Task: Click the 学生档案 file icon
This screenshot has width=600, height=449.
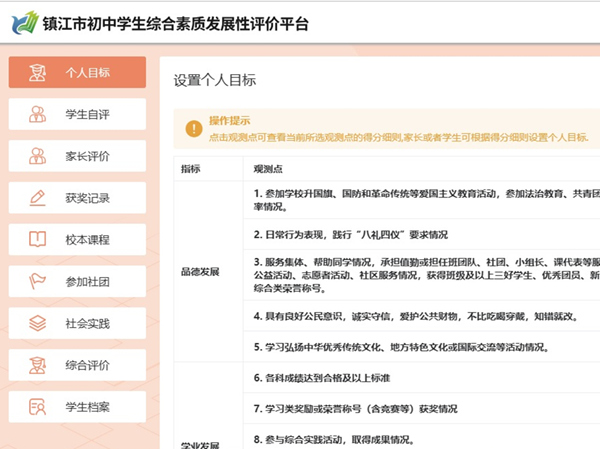Action: click(38, 407)
